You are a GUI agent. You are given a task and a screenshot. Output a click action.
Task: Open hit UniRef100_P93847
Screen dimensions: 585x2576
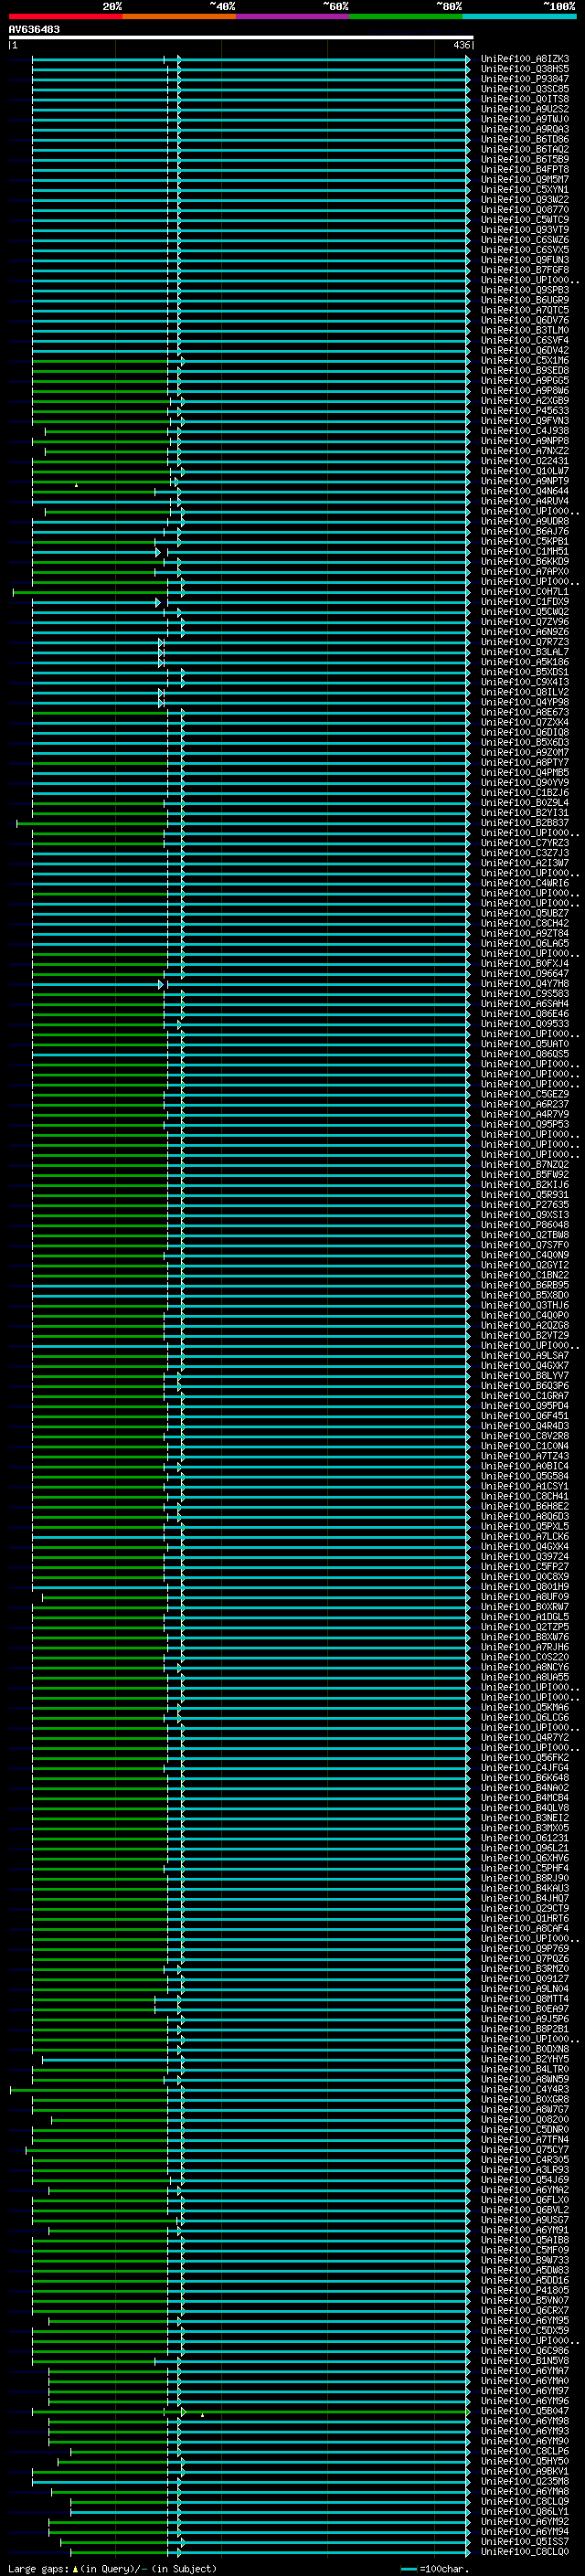tap(525, 79)
